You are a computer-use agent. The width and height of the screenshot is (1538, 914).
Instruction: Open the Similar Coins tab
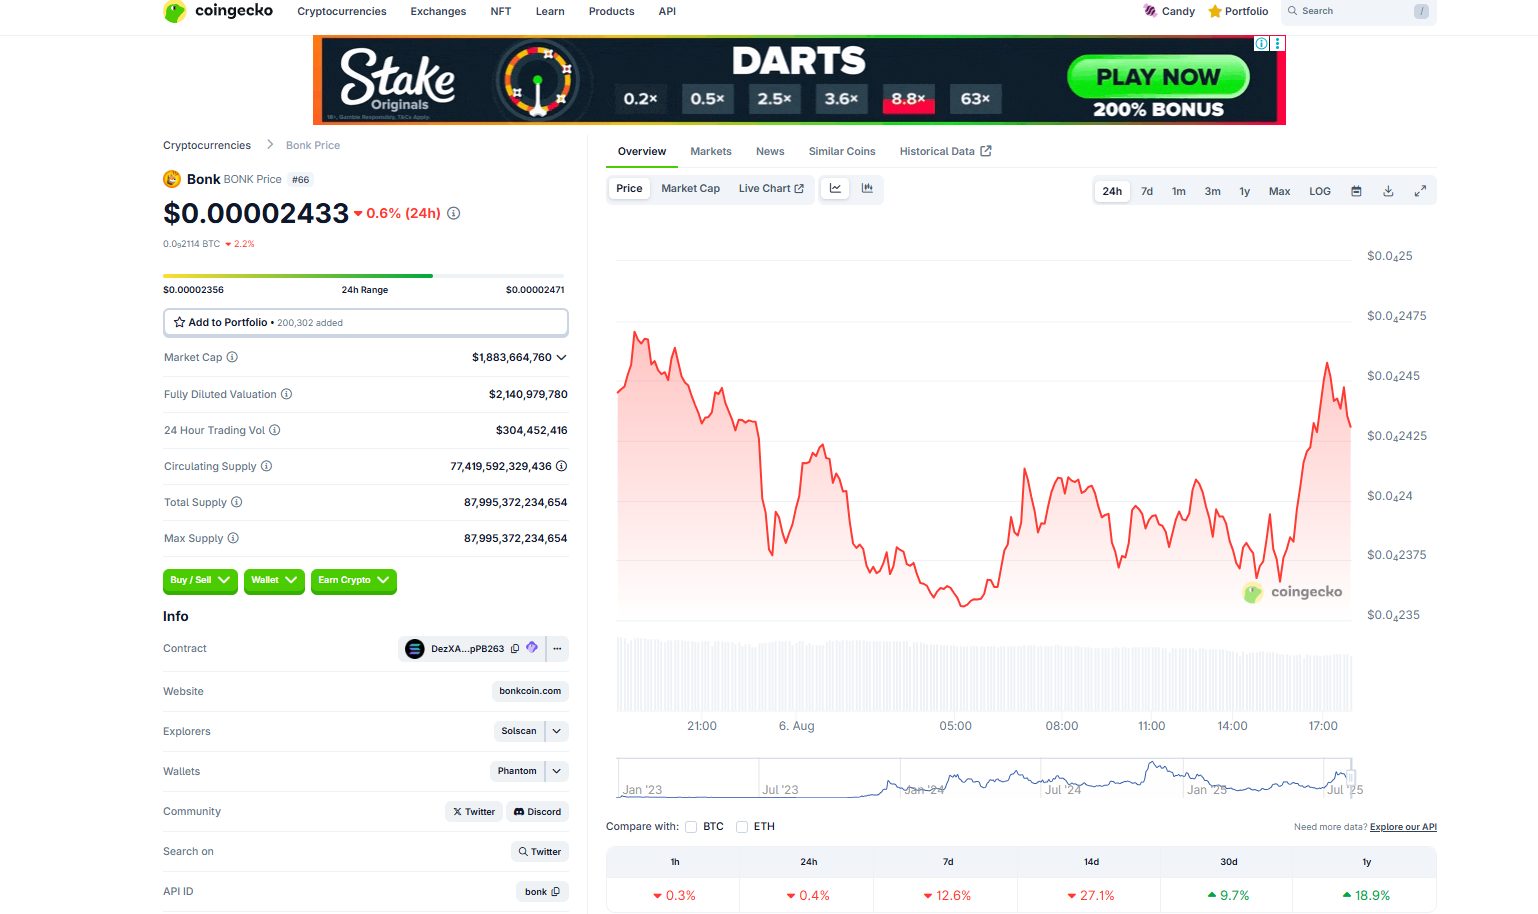click(x=841, y=151)
